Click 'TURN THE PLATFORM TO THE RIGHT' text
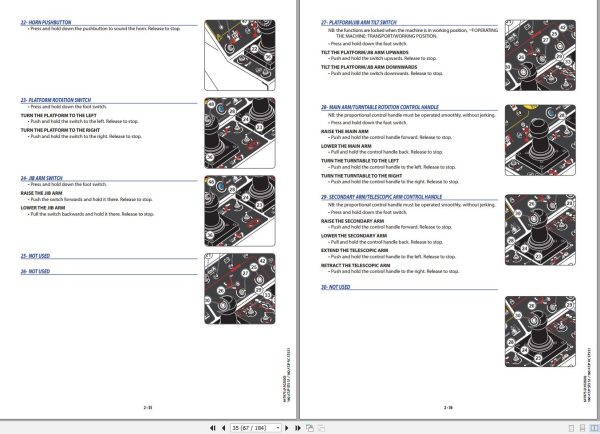 (60, 130)
